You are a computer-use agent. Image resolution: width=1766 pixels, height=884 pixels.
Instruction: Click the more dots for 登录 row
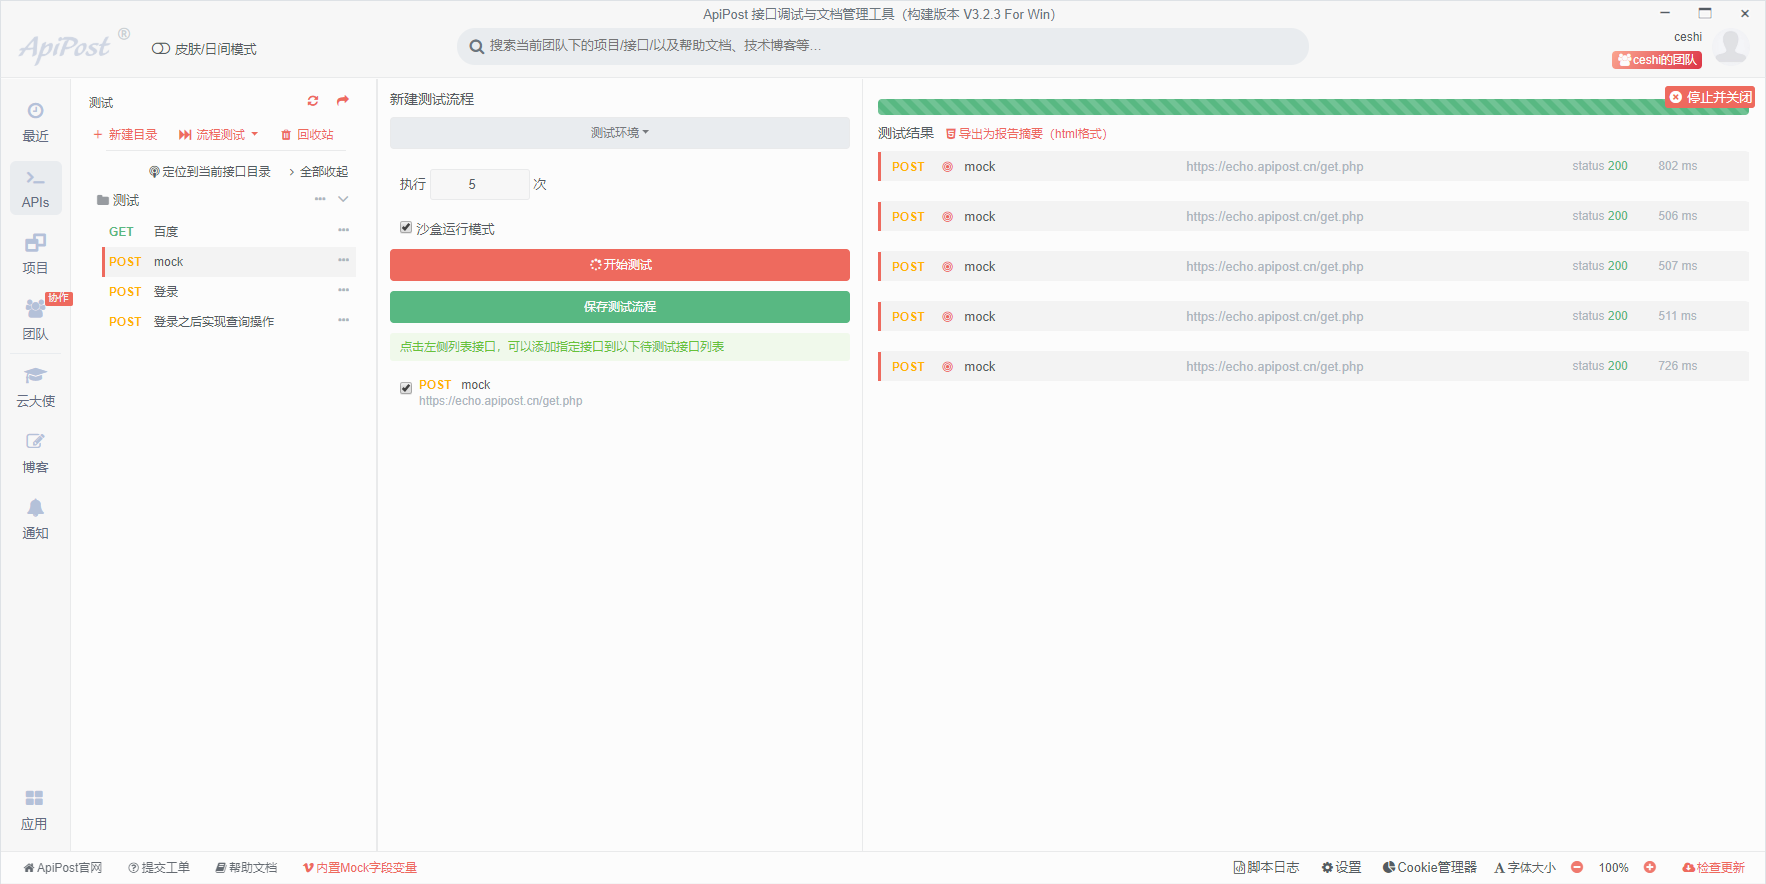[x=343, y=290]
